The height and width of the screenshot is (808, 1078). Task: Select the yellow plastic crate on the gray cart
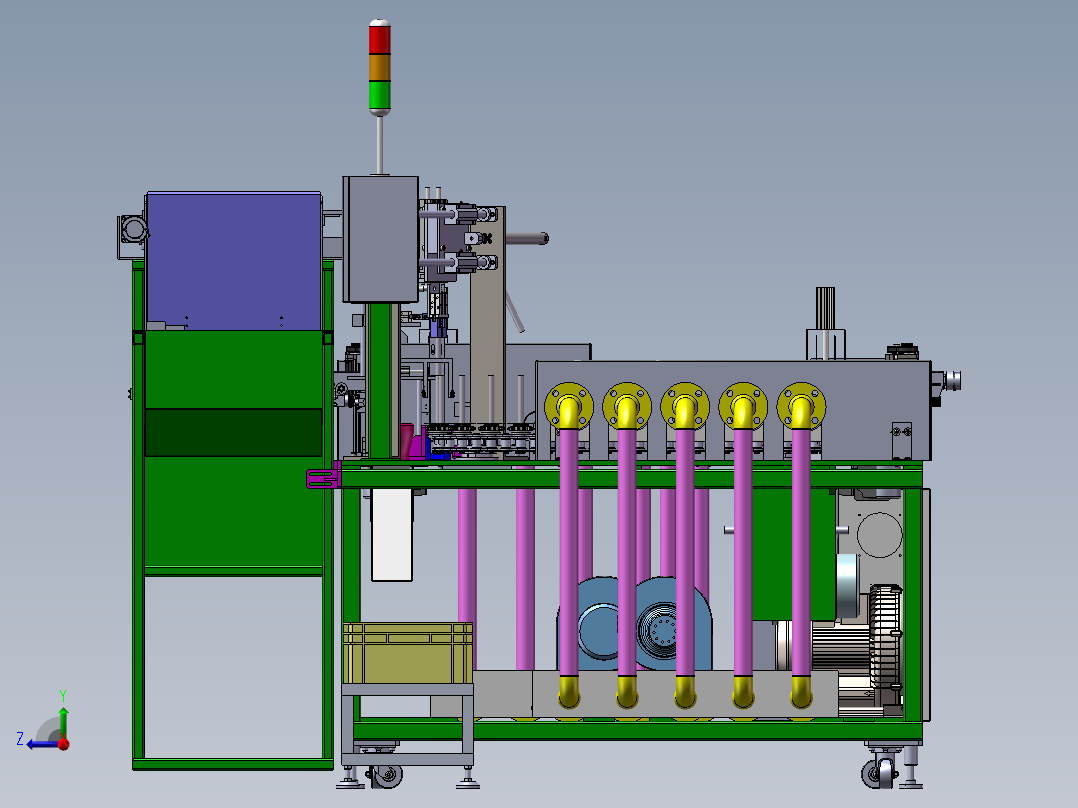408,653
